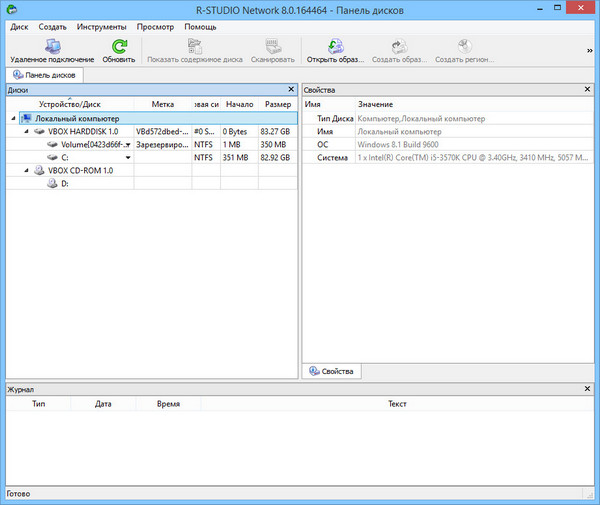Expand the toolbar overflow chevron
The height and width of the screenshot is (505, 600).
click(590, 50)
